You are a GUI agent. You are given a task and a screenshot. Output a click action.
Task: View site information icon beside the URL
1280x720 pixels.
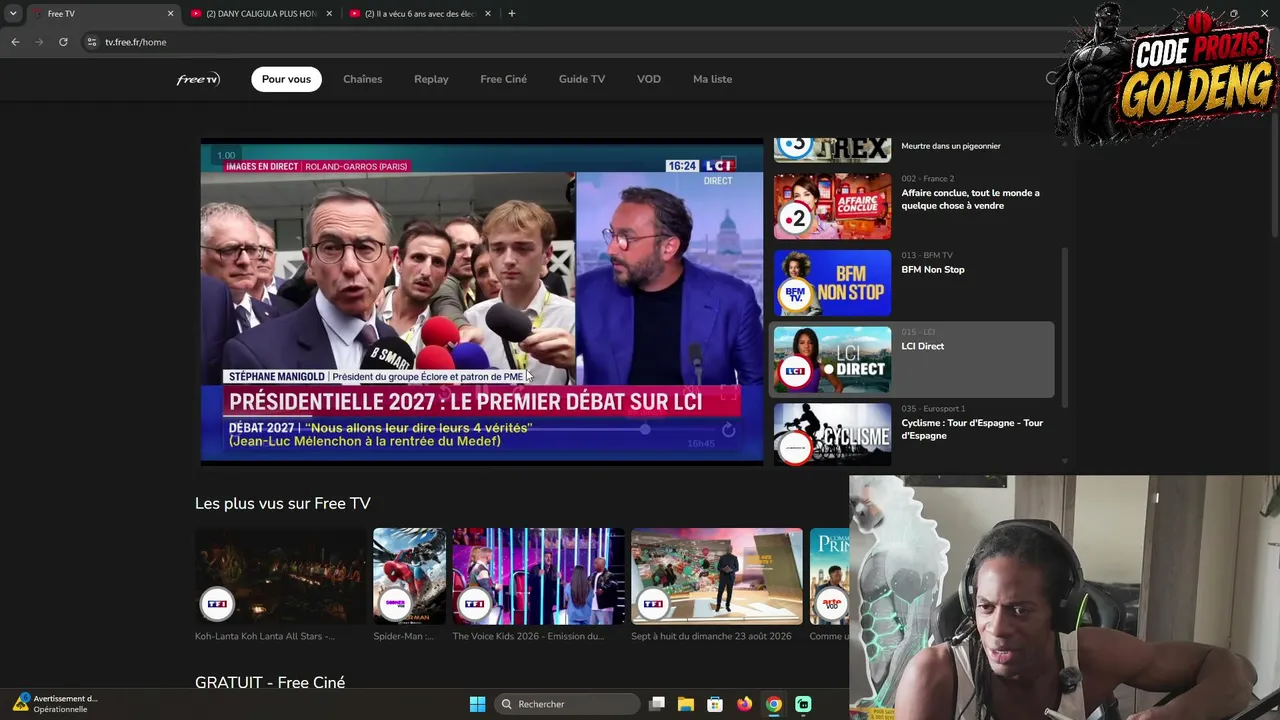pos(92,42)
